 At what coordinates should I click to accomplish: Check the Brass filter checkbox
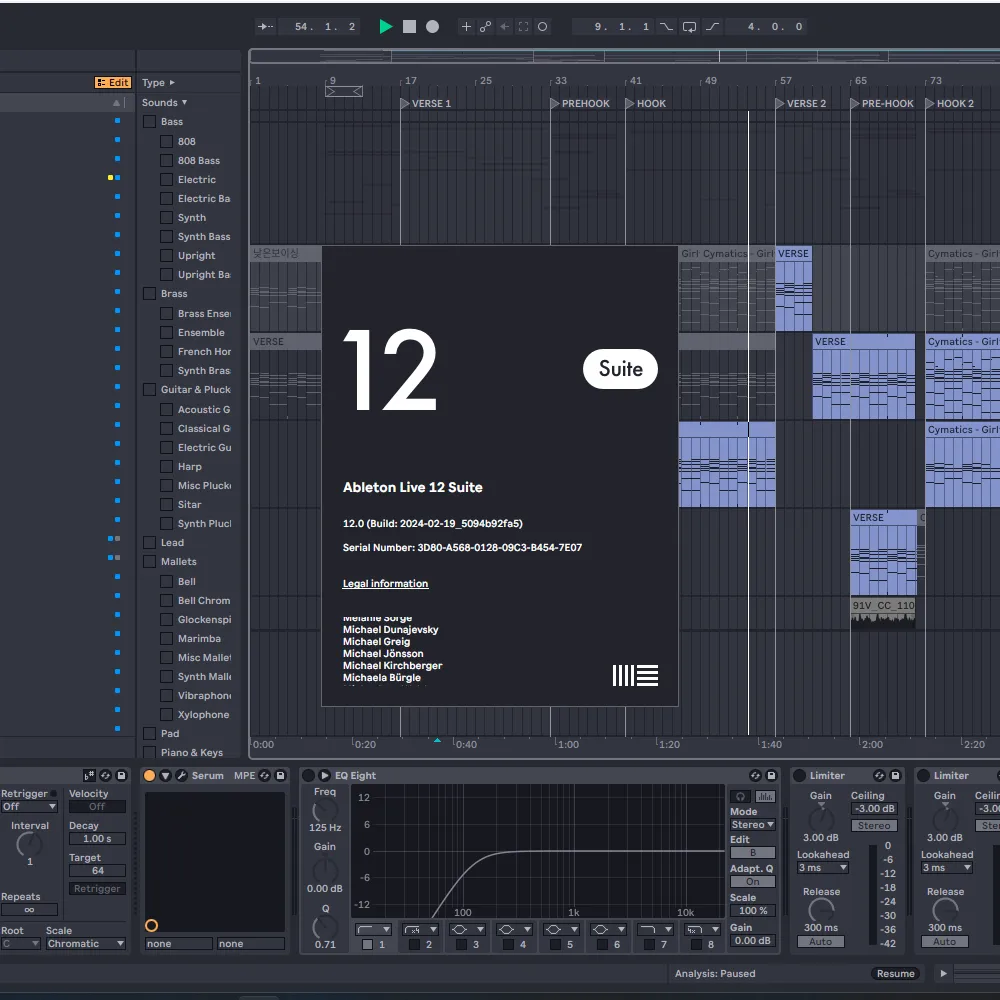pos(150,293)
